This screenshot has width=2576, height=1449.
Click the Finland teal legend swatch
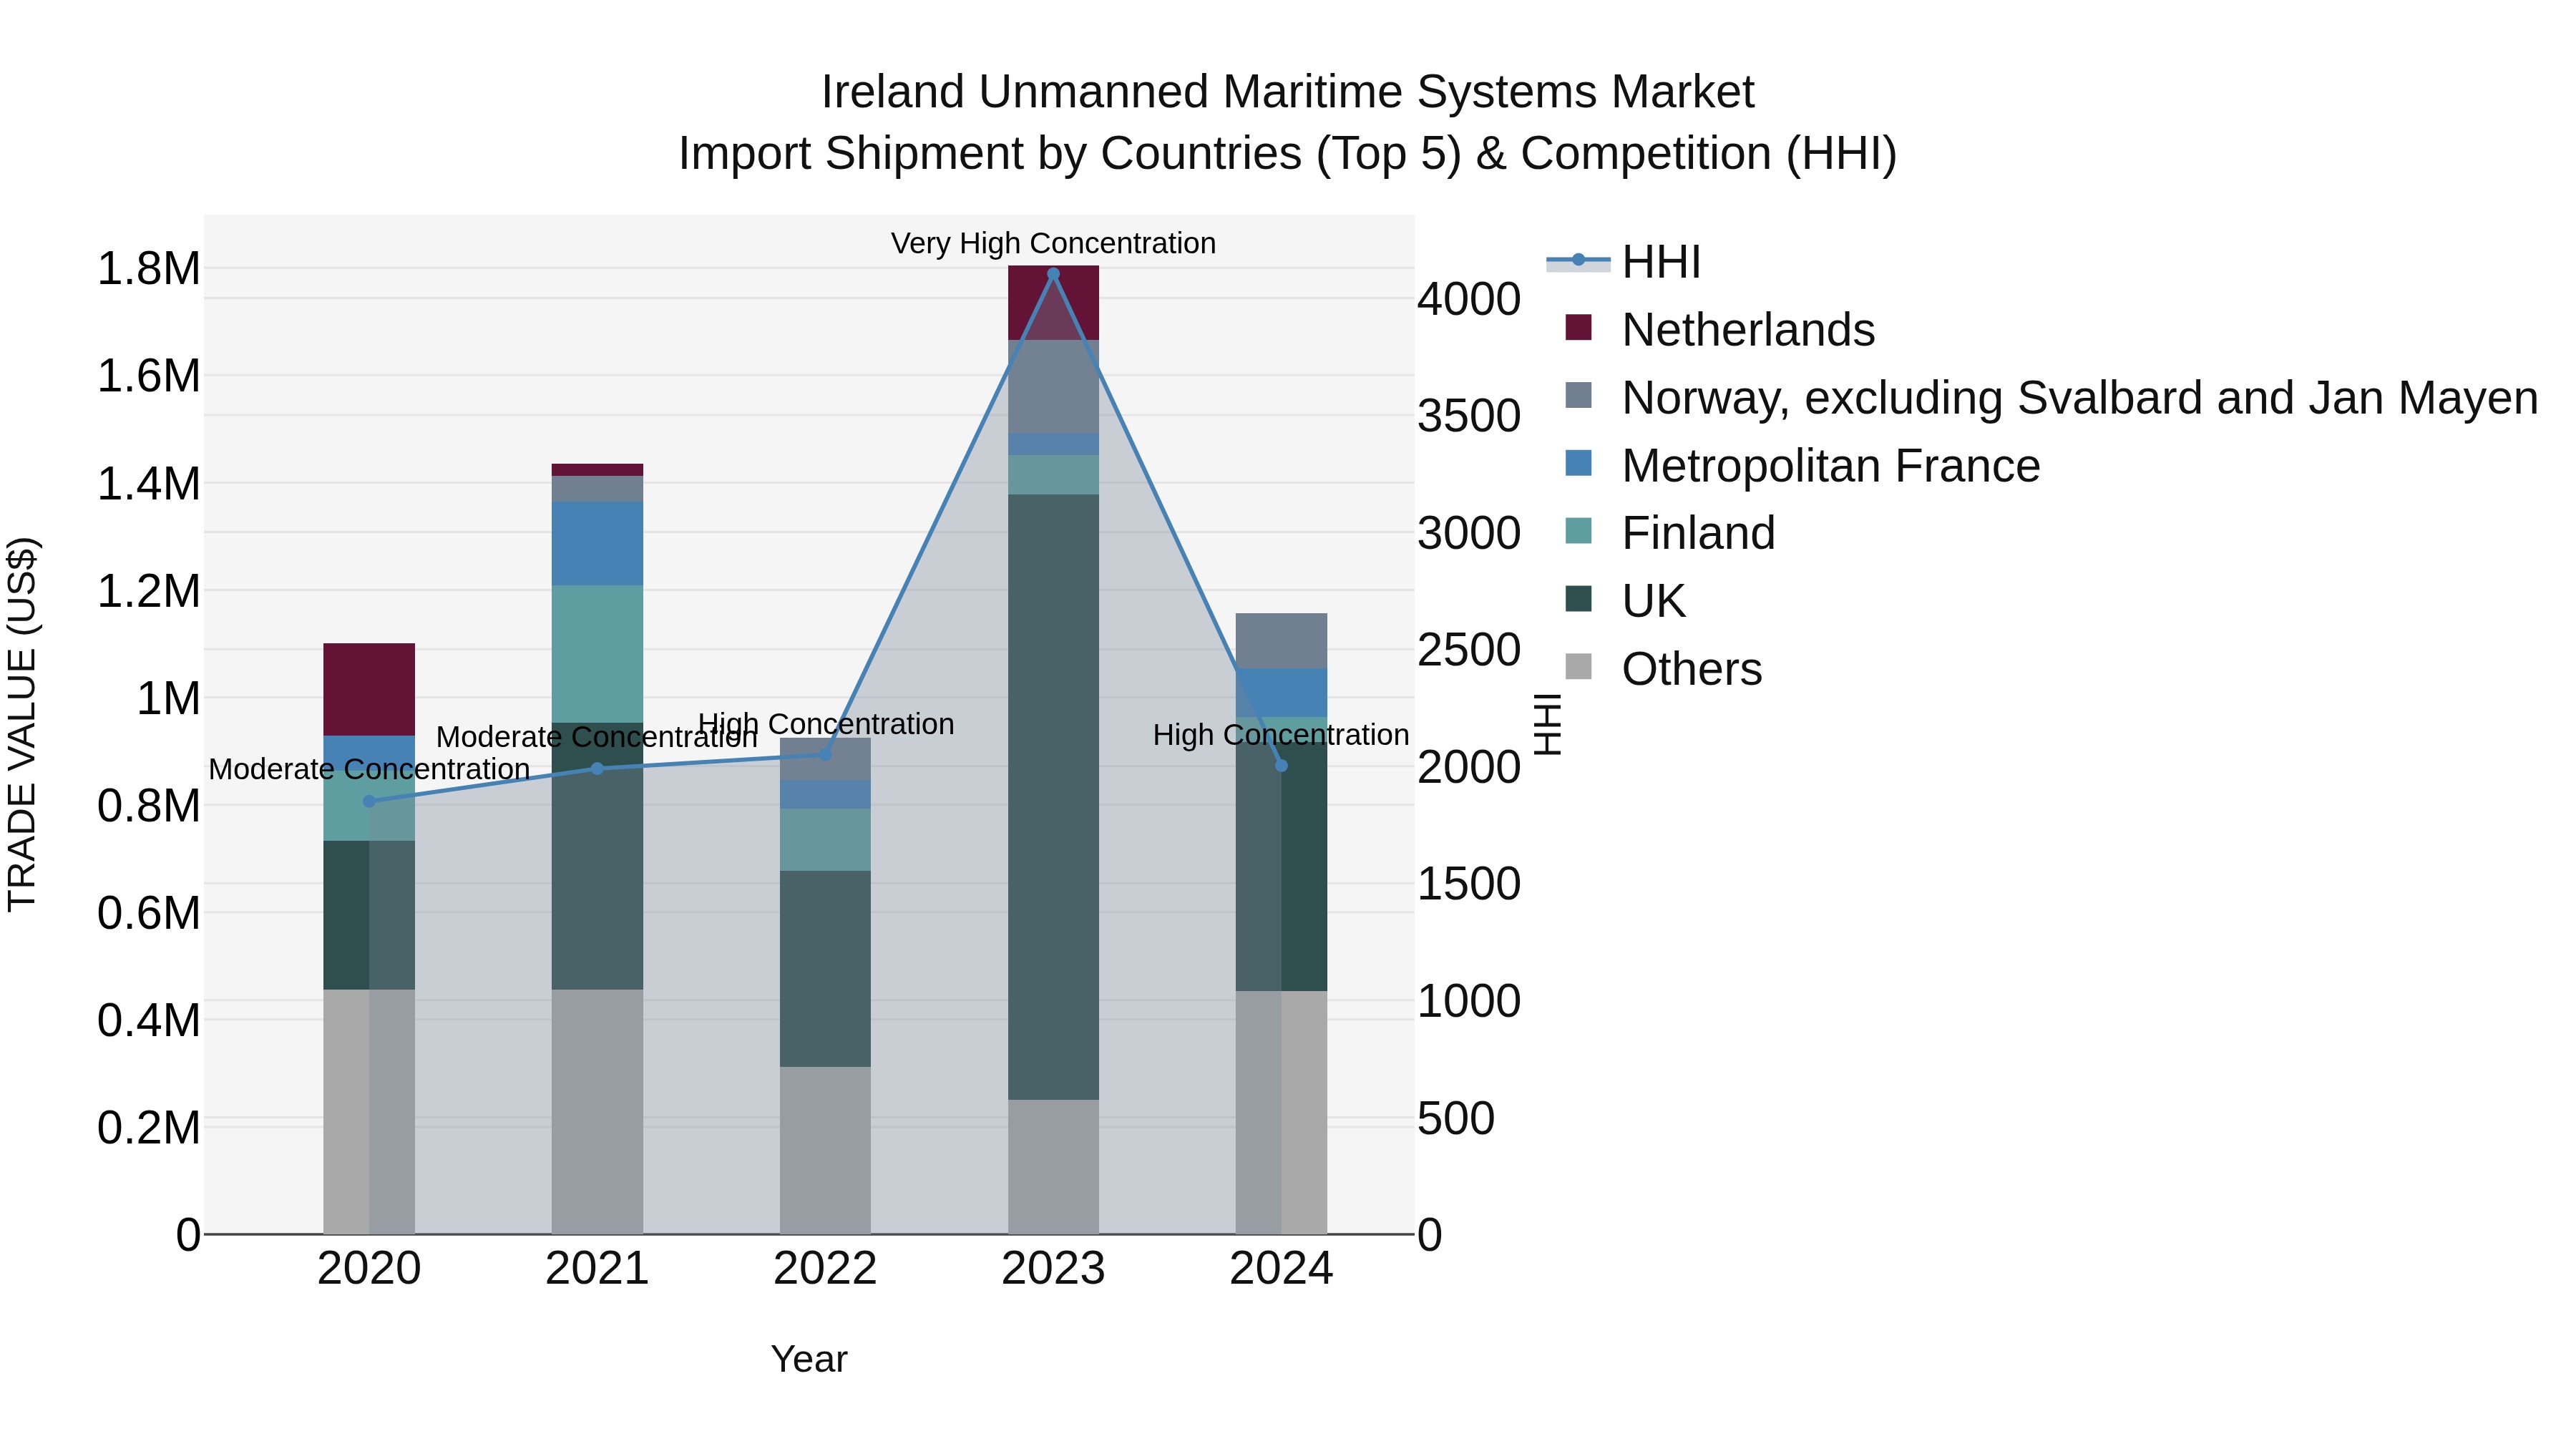(x=1578, y=531)
